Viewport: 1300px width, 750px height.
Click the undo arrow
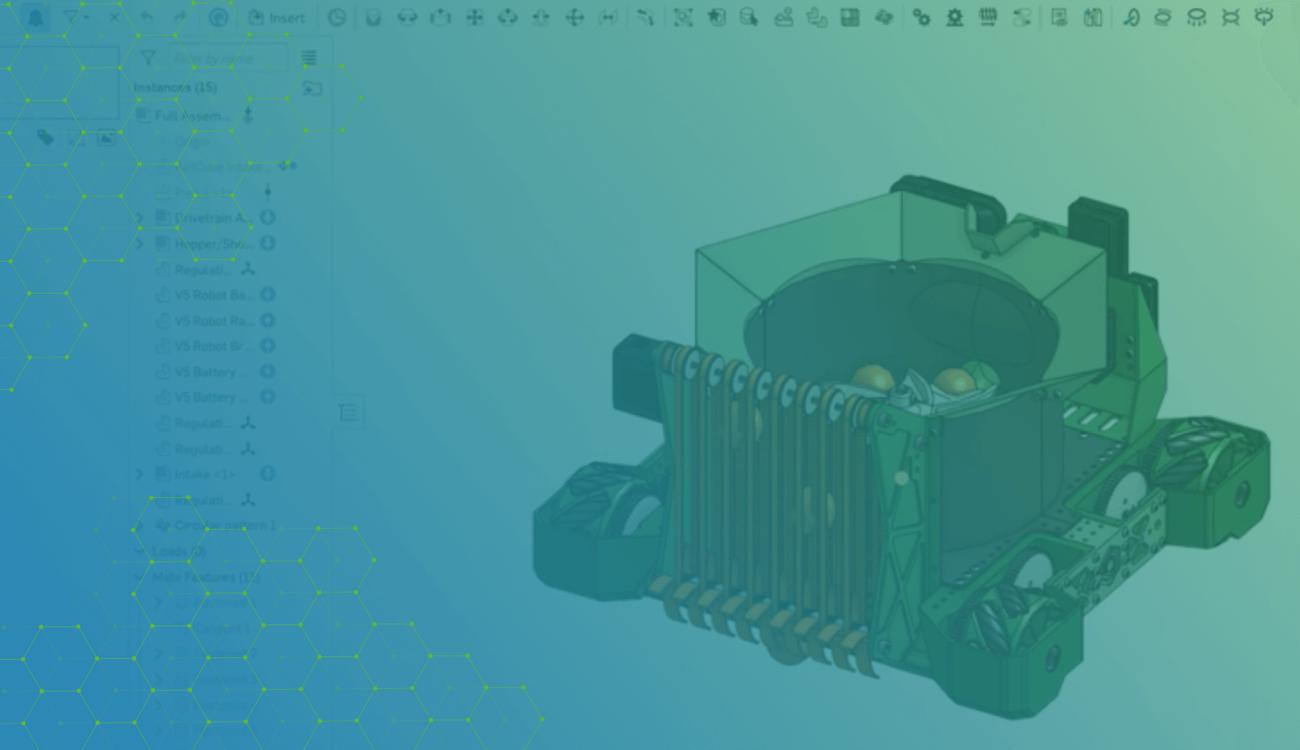coord(148,17)
